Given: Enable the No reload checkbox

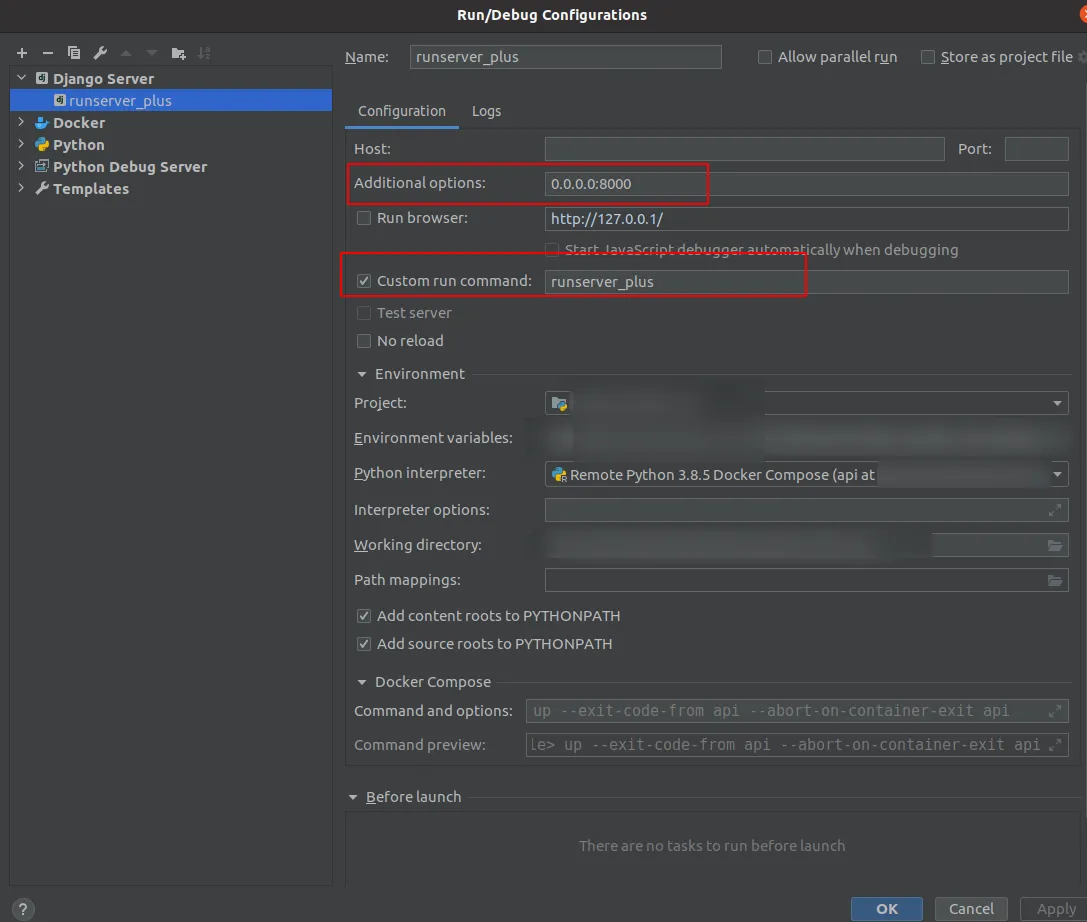Looking at the screenshot, I should point(363,341).
